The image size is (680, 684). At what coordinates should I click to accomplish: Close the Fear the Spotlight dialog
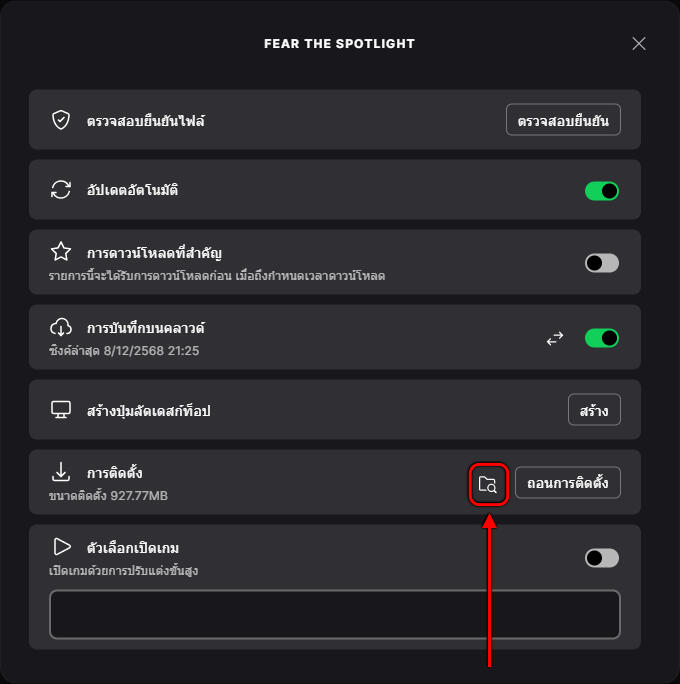pos(639,44)
